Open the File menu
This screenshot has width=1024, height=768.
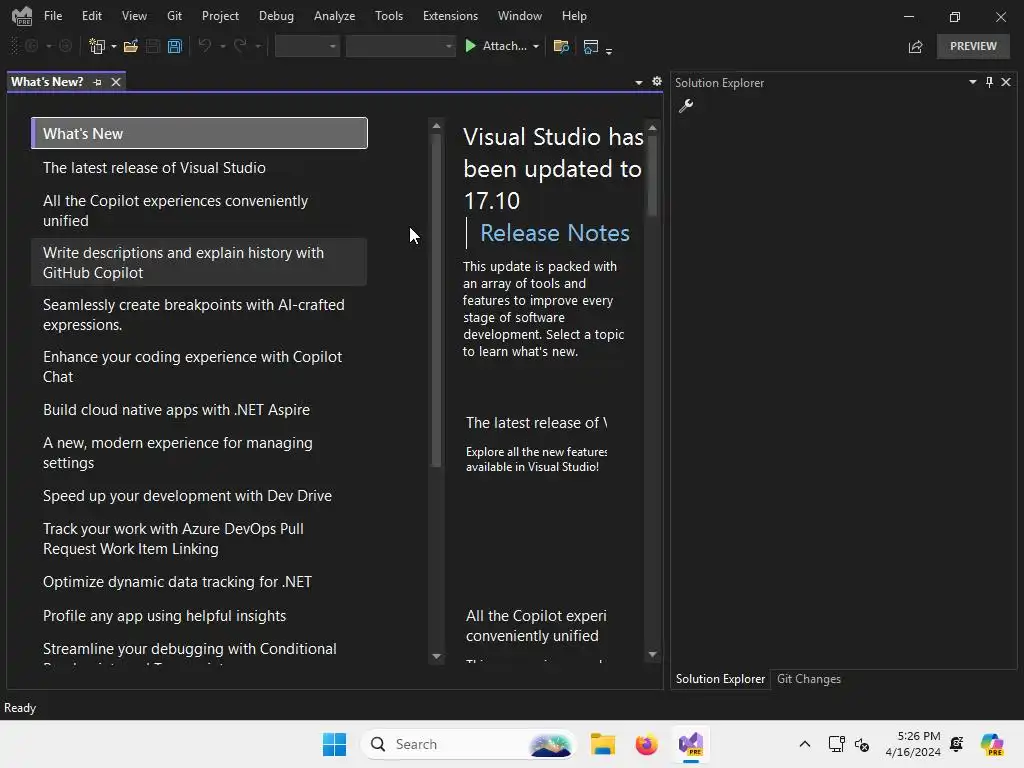[x=53, y=16]
